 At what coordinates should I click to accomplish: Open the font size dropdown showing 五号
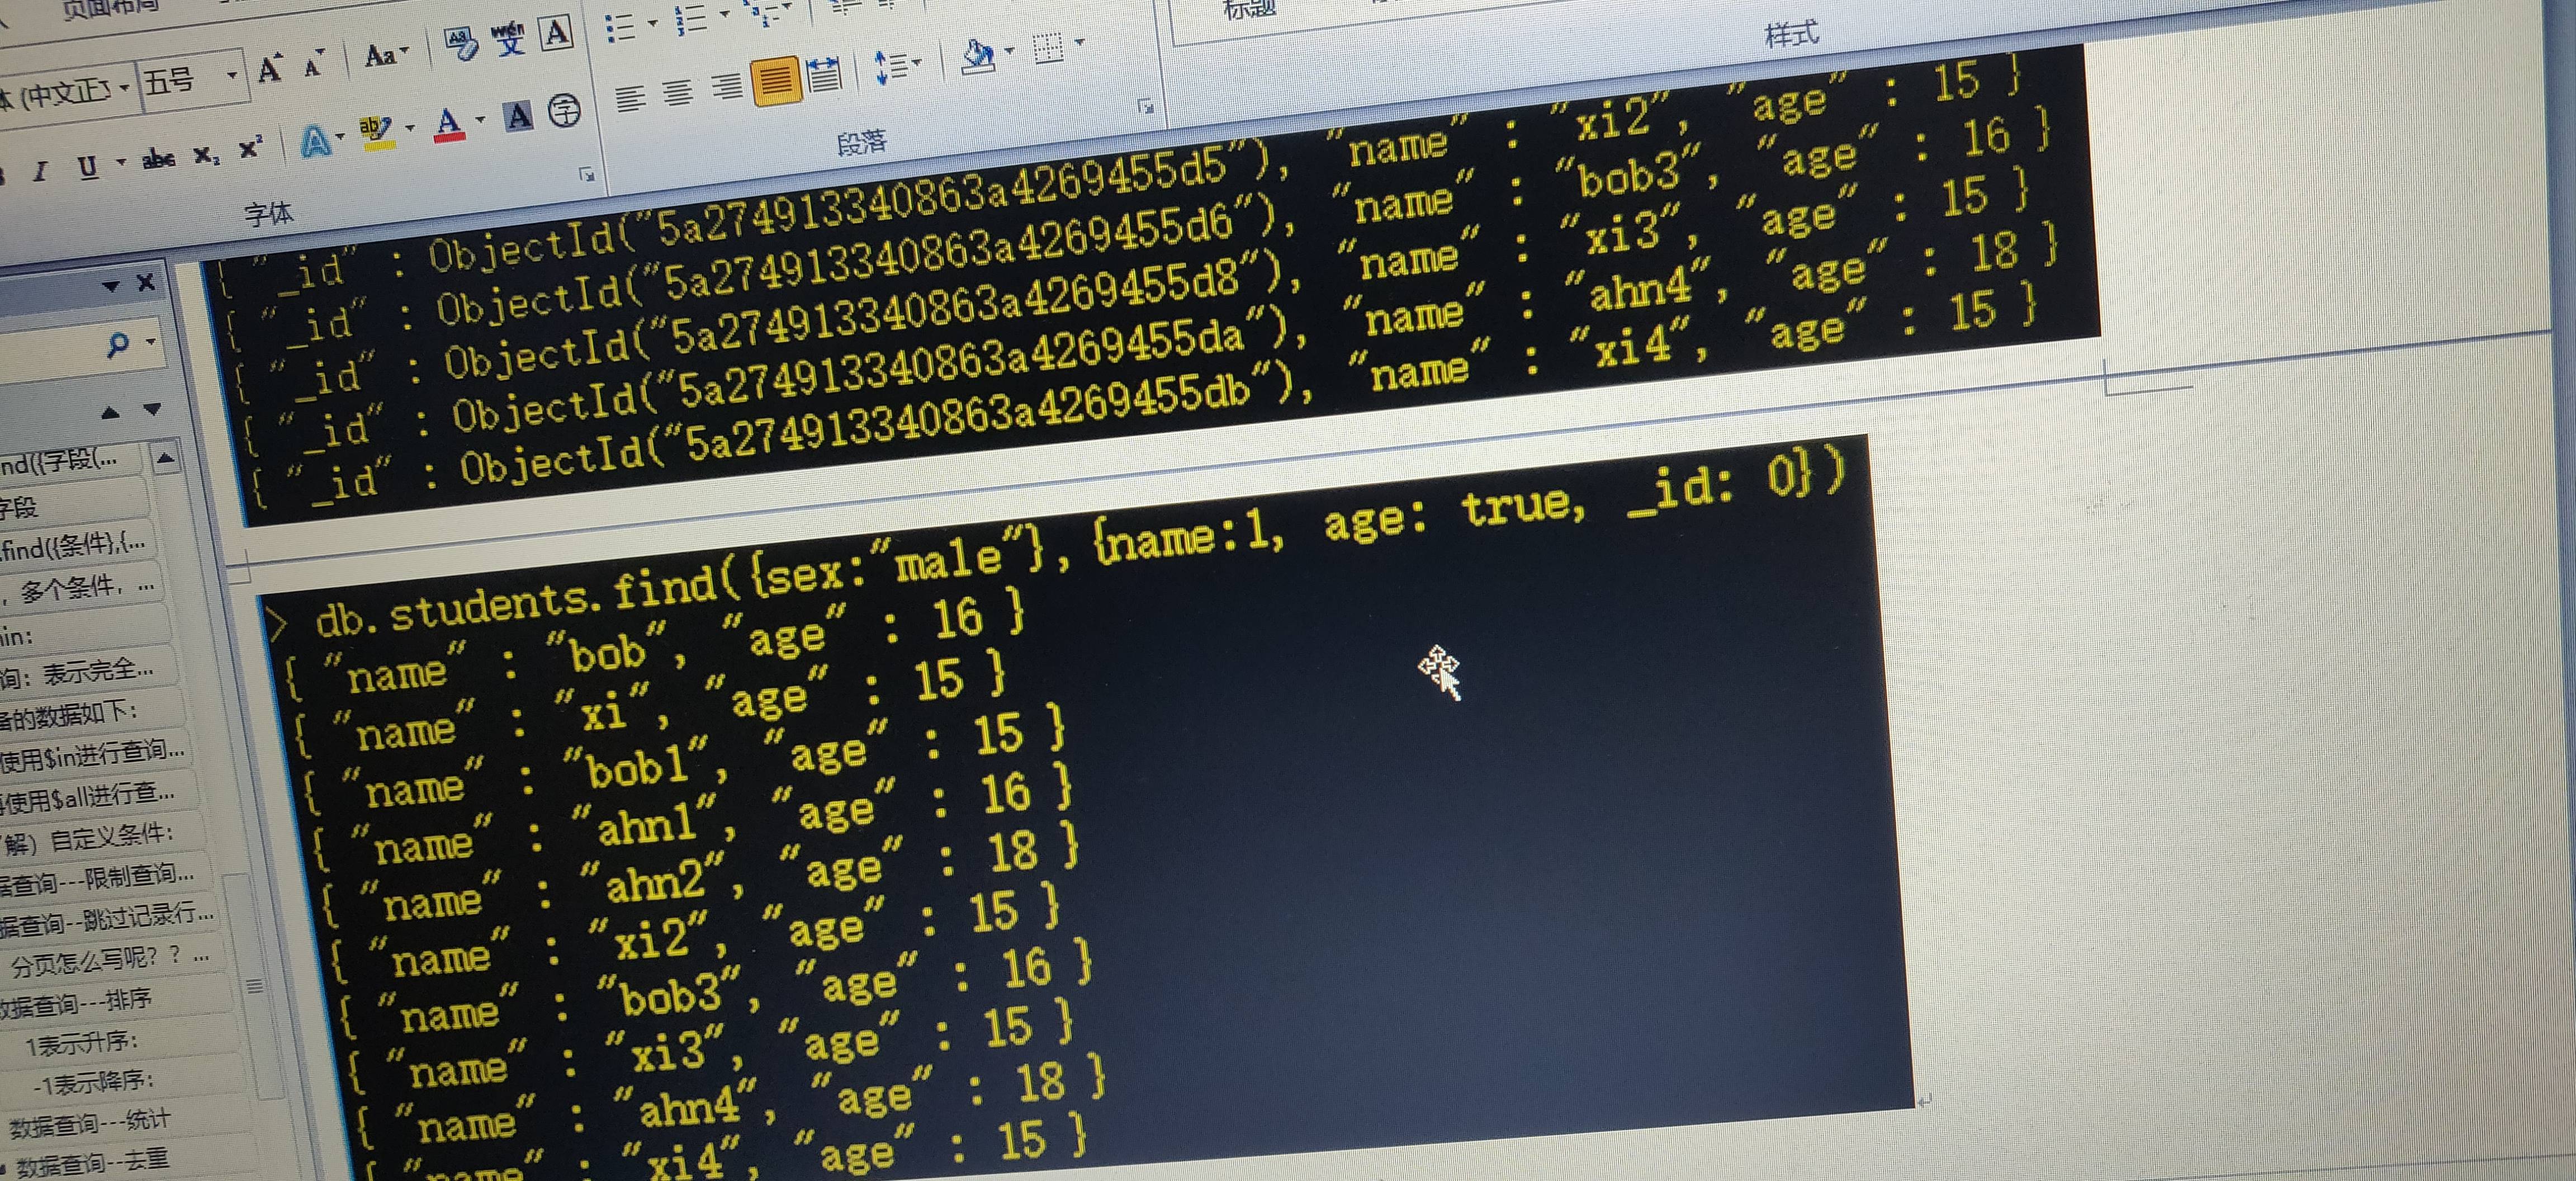point(231,75)
